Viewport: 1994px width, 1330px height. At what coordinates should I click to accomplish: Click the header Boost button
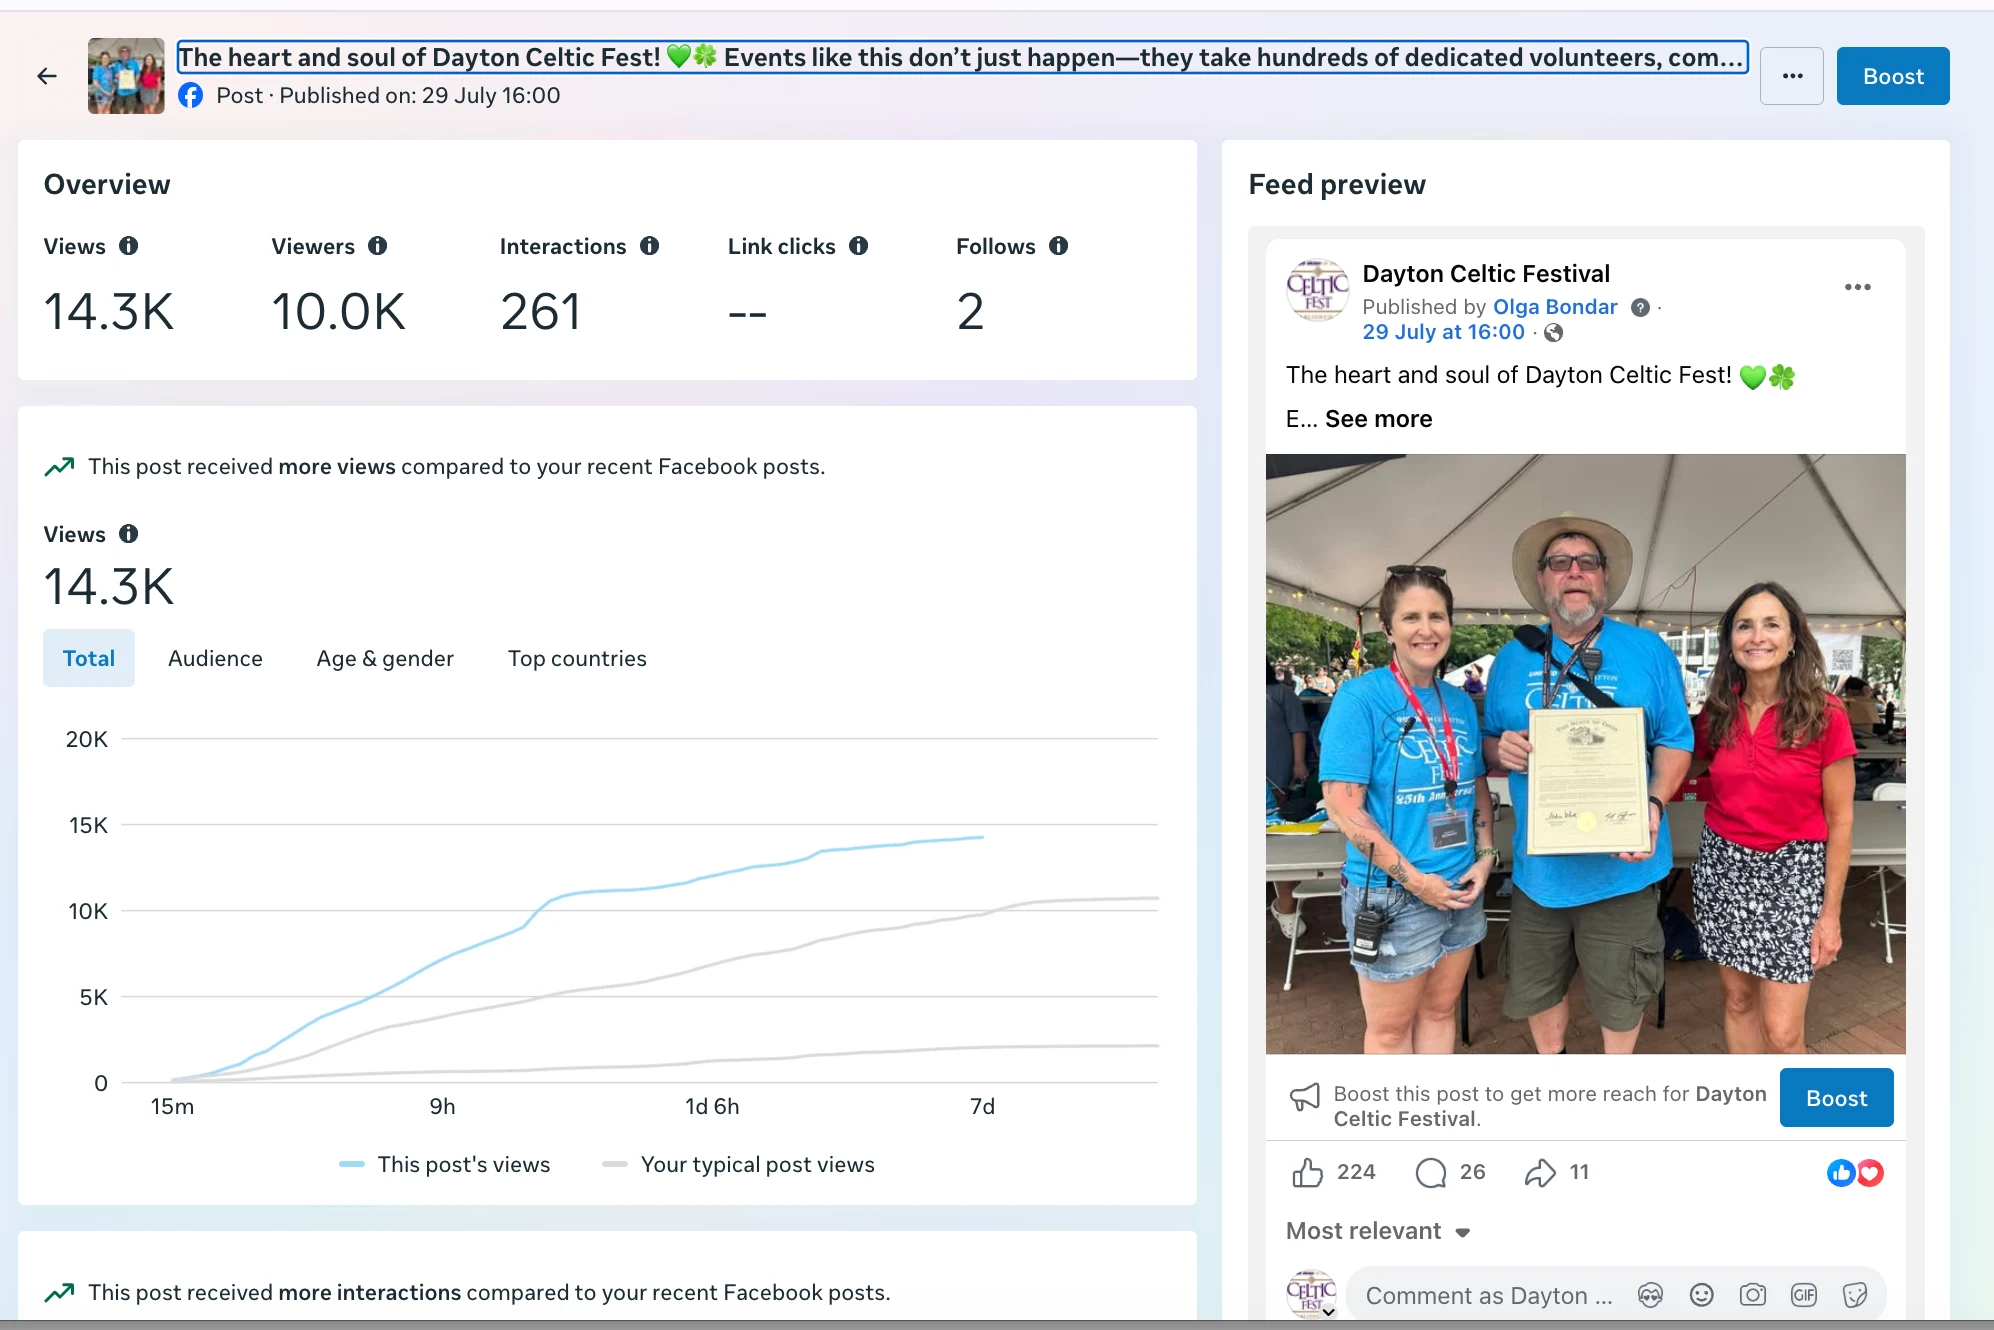tap(1893, 76)
